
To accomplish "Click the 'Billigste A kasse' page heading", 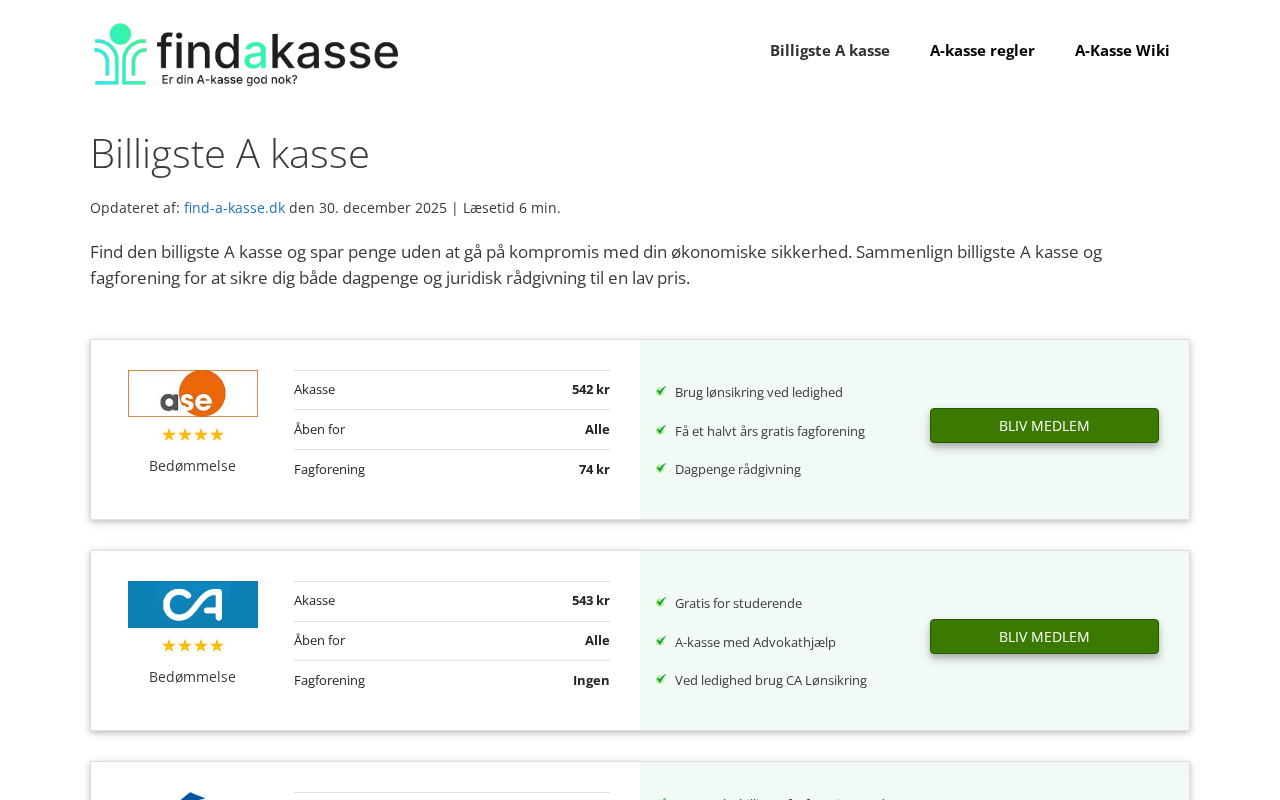I will coord(230,154).
